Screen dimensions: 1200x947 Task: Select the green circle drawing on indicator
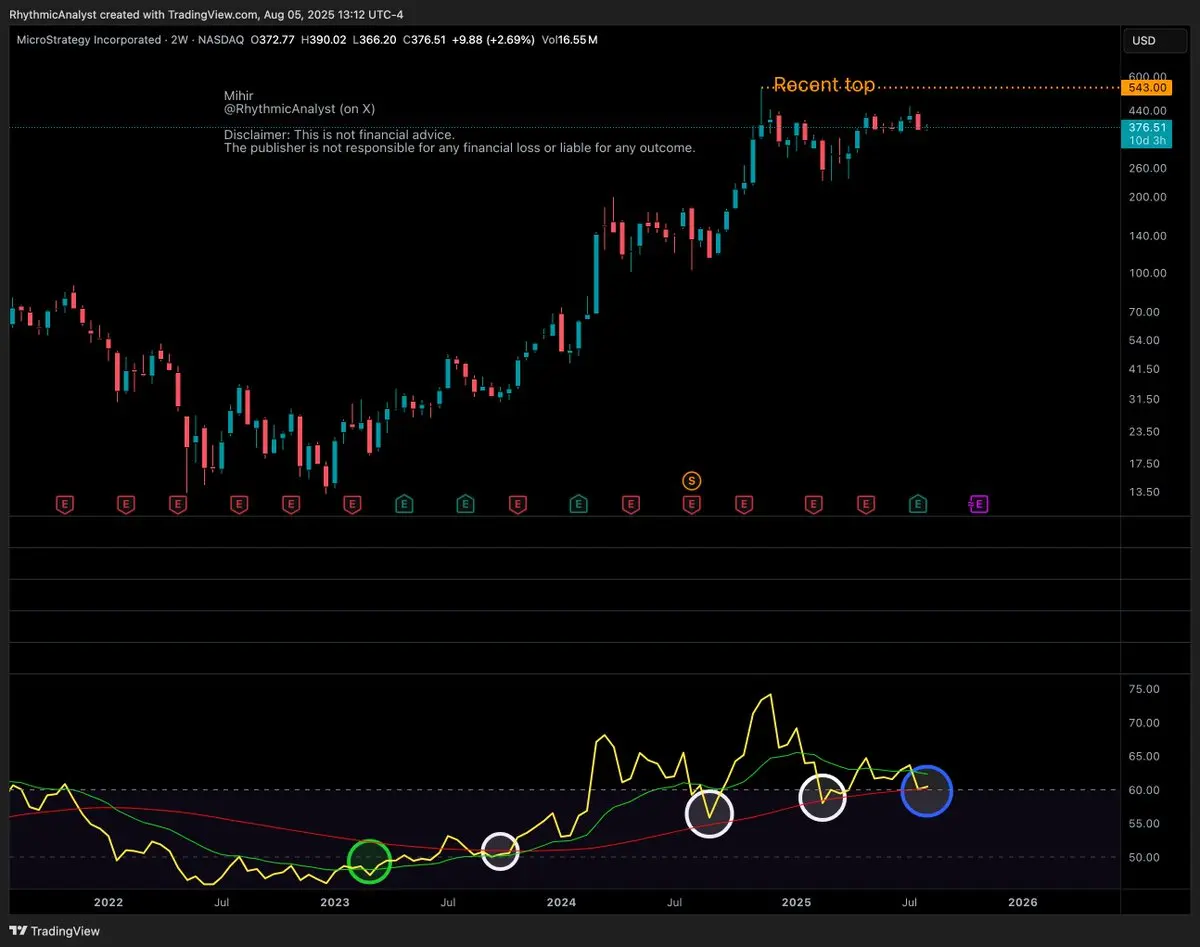(x=369, y=861)
